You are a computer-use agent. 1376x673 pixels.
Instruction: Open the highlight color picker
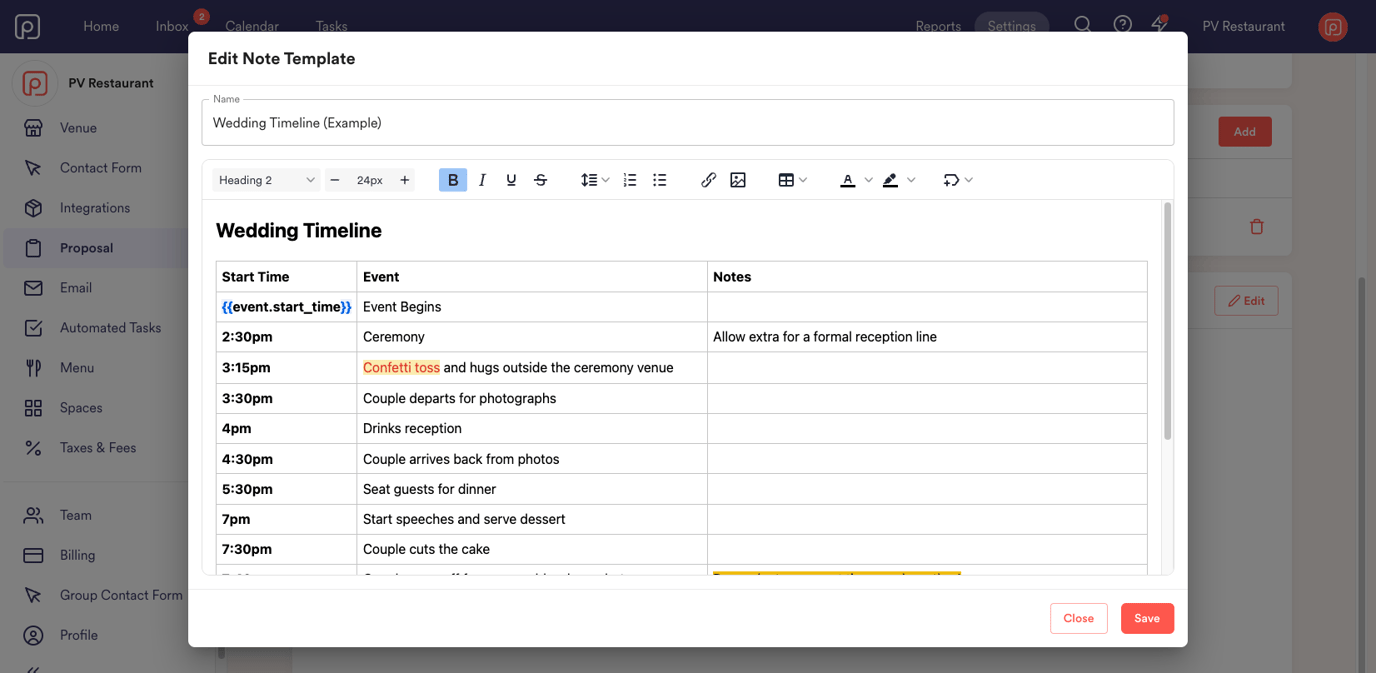(x=898, y=180)
